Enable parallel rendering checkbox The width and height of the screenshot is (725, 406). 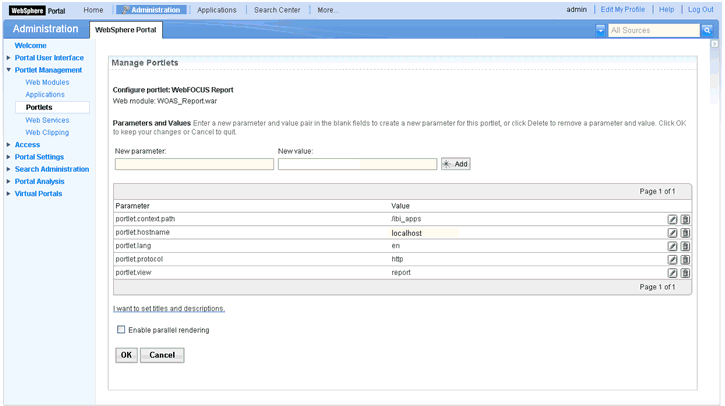[121, 330]
